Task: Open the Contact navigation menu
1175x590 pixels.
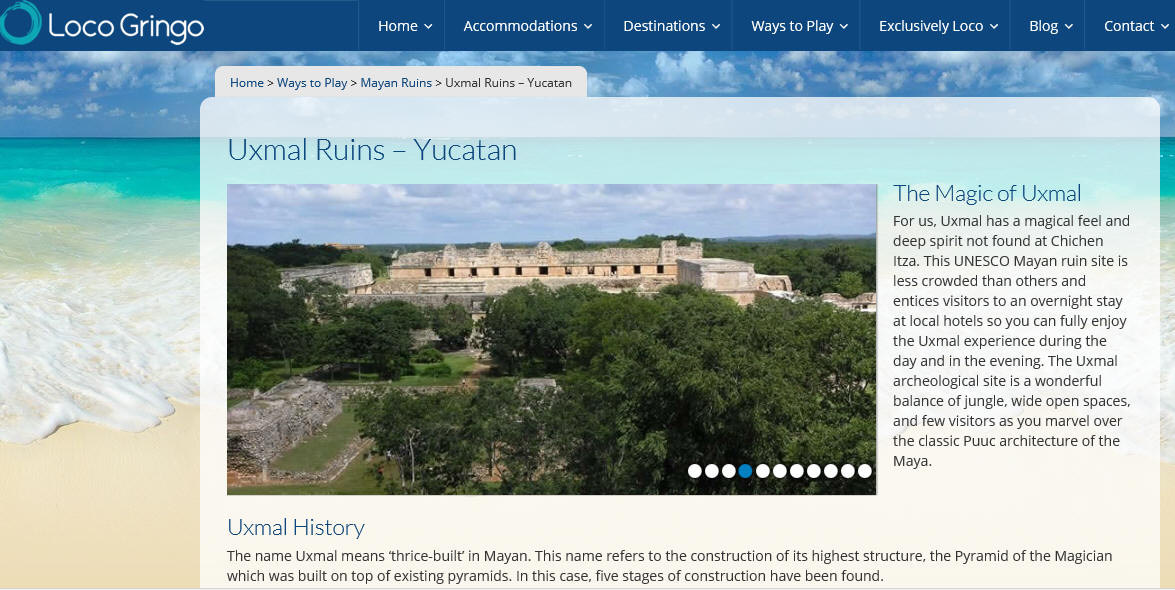Action: point(1135,25)
